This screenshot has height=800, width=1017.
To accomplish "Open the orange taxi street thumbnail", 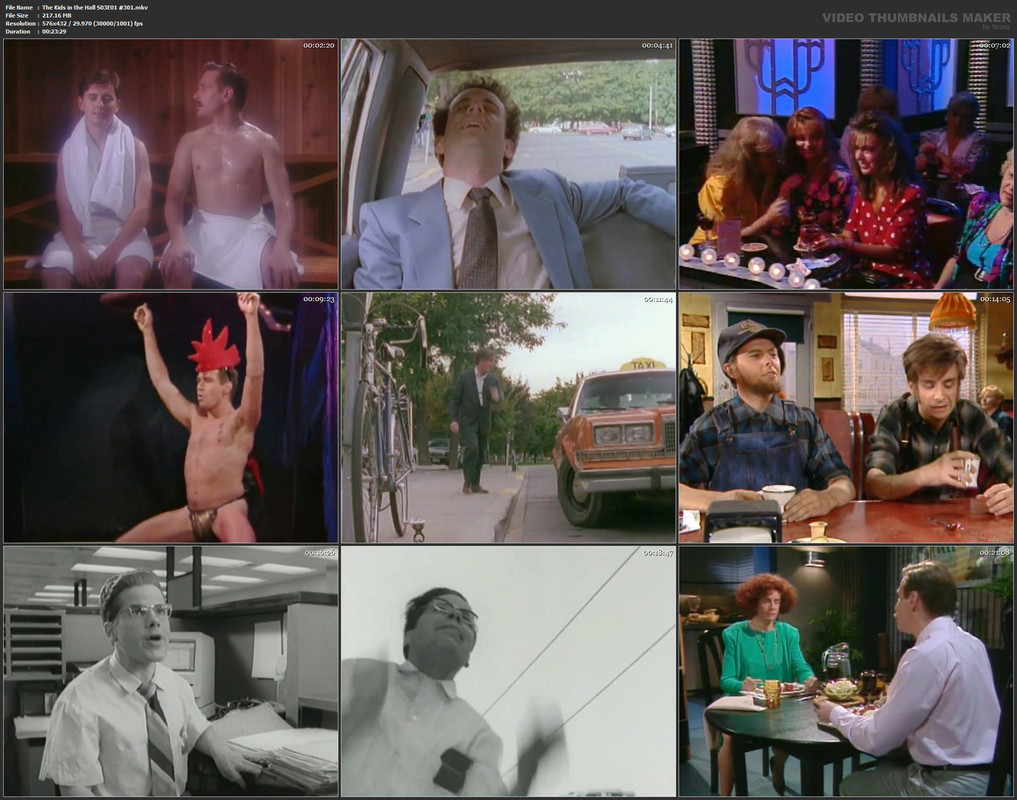I will 508,417.
